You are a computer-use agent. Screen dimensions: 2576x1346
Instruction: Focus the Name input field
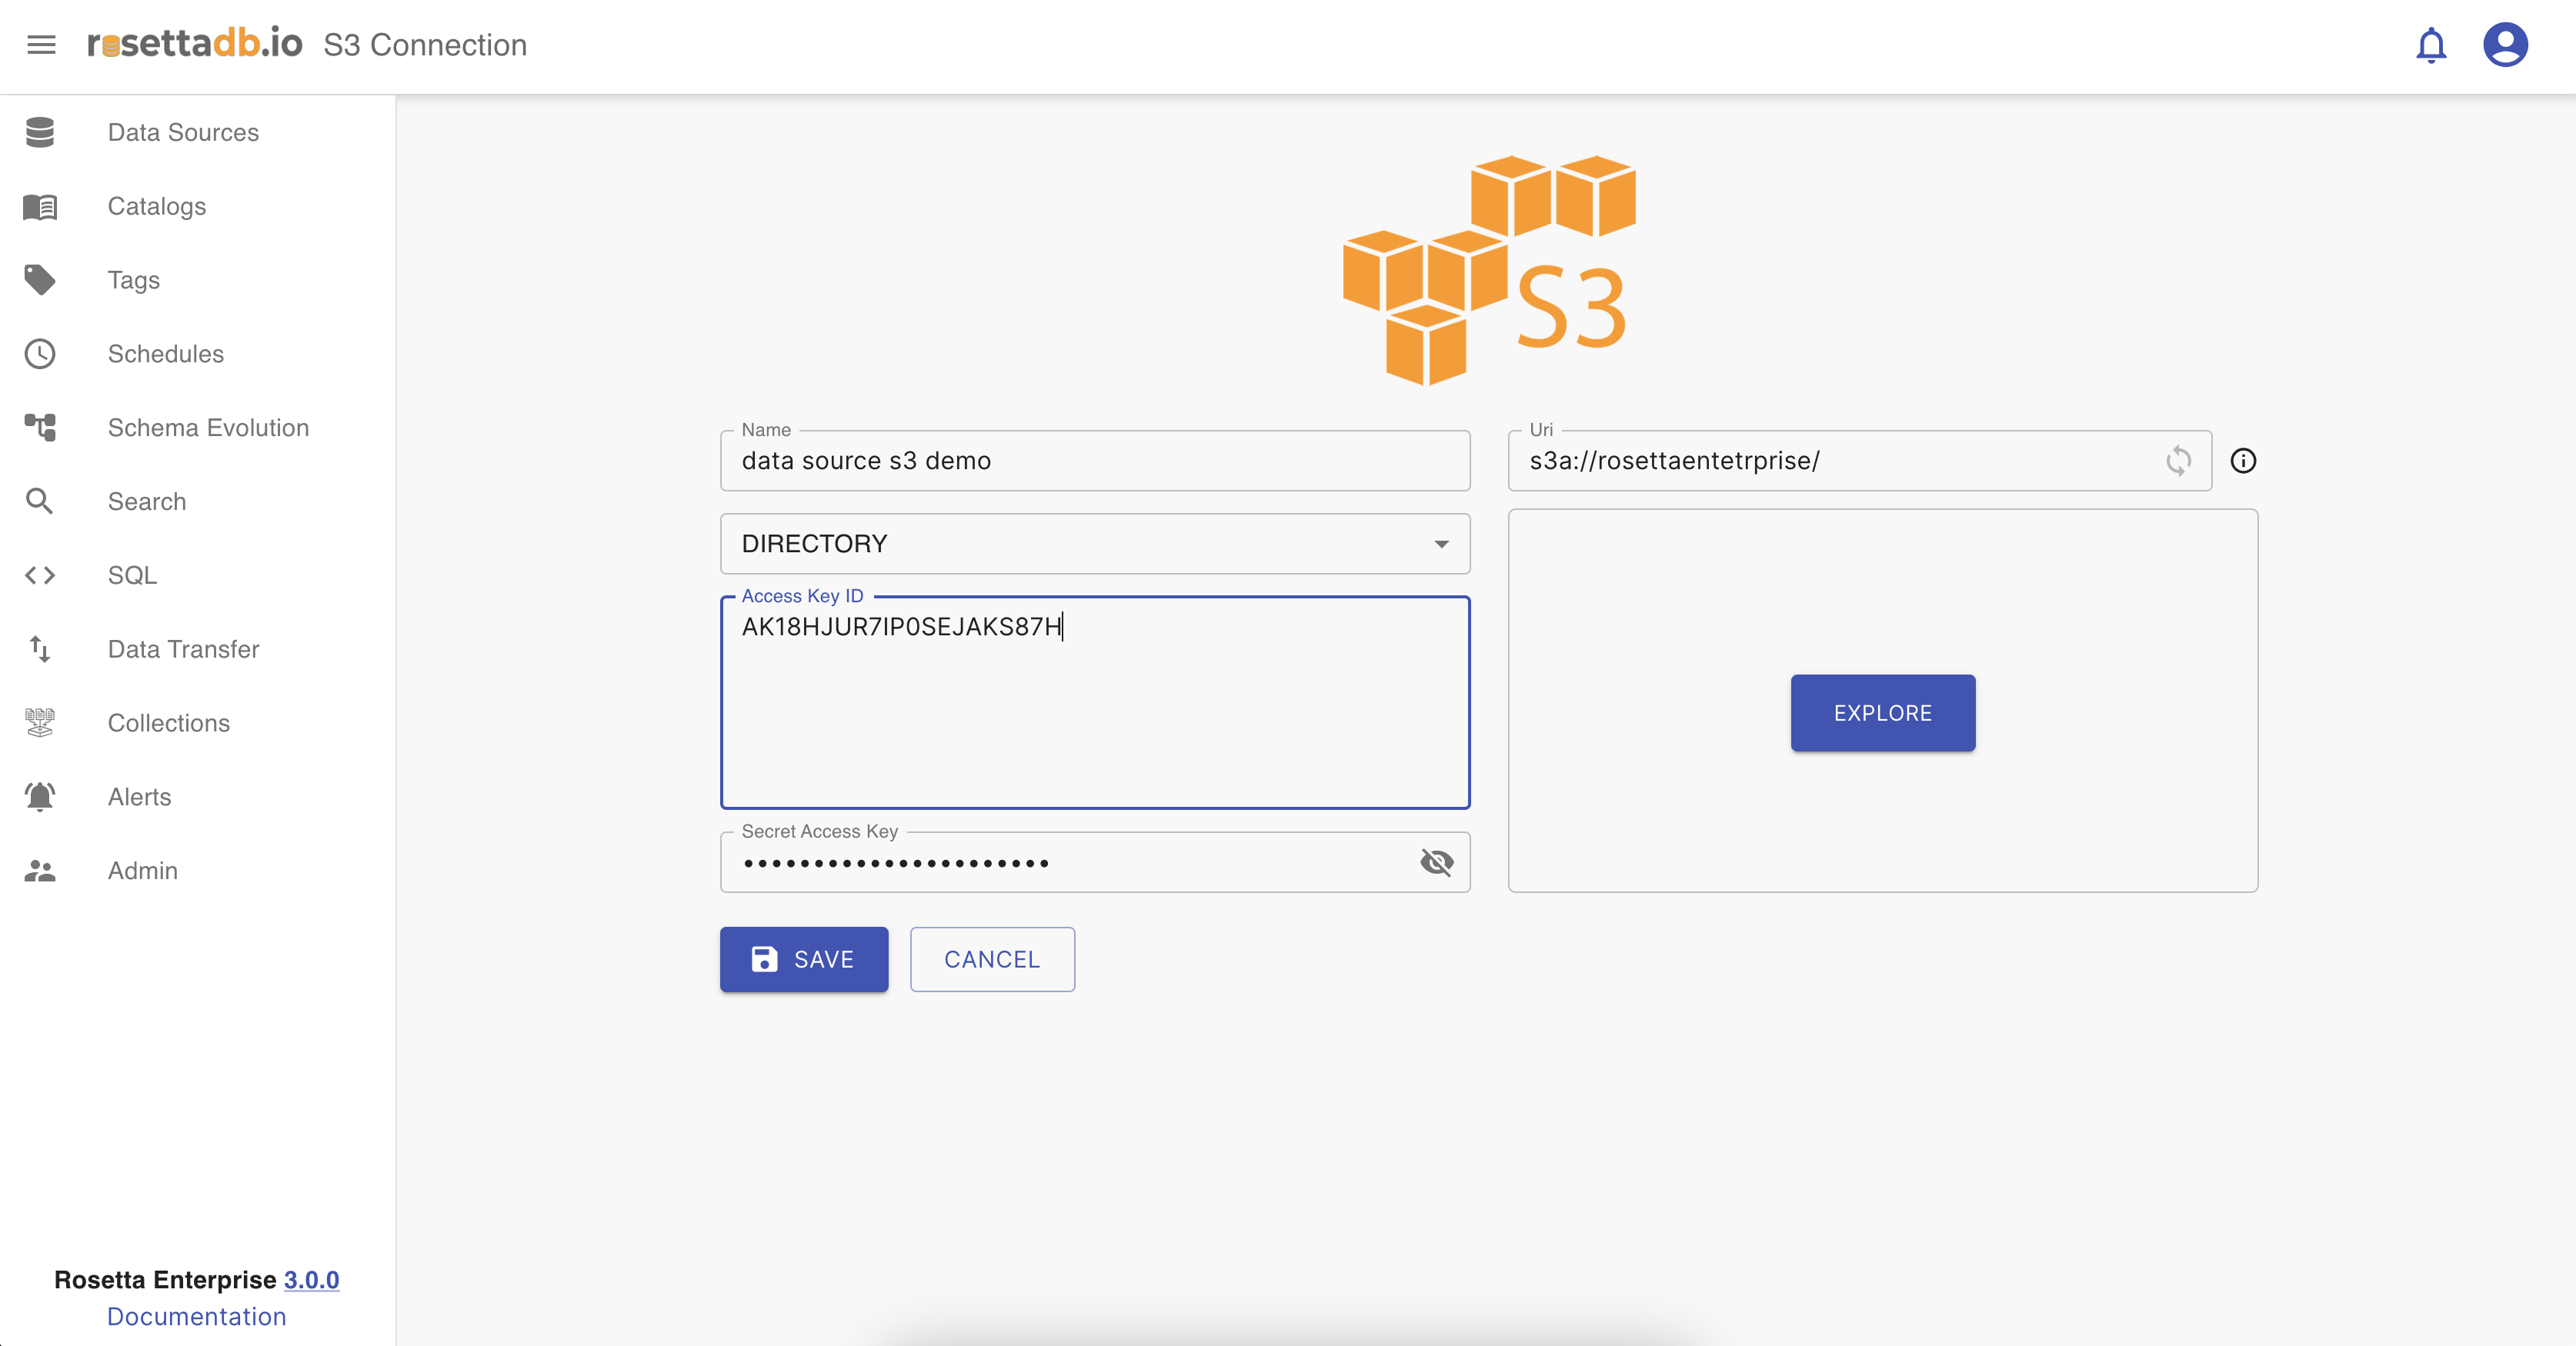(1095, 461)
